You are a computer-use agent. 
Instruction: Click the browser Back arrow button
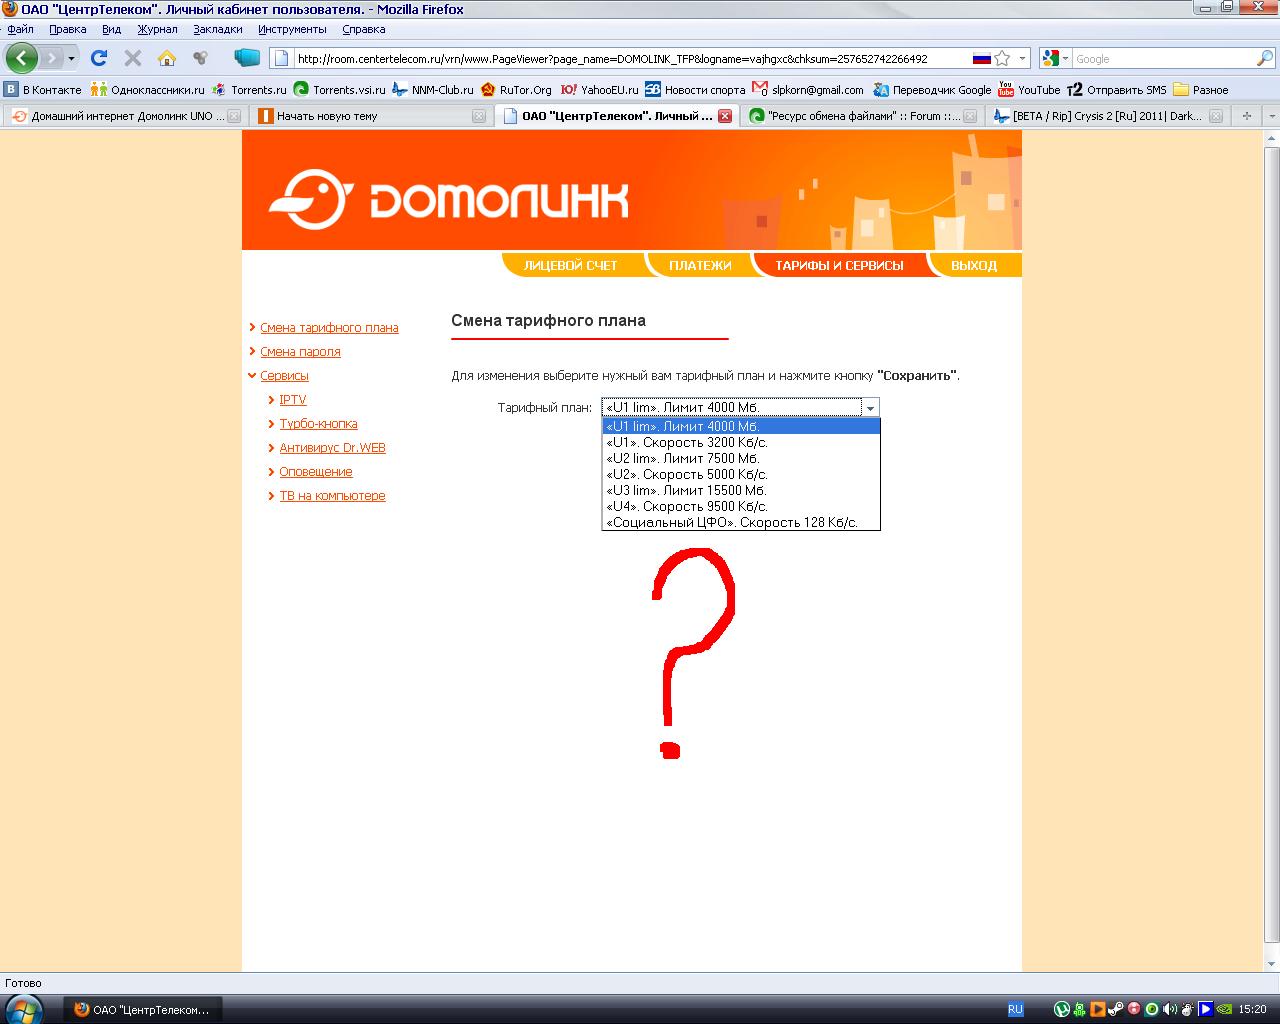coord(22,58)
